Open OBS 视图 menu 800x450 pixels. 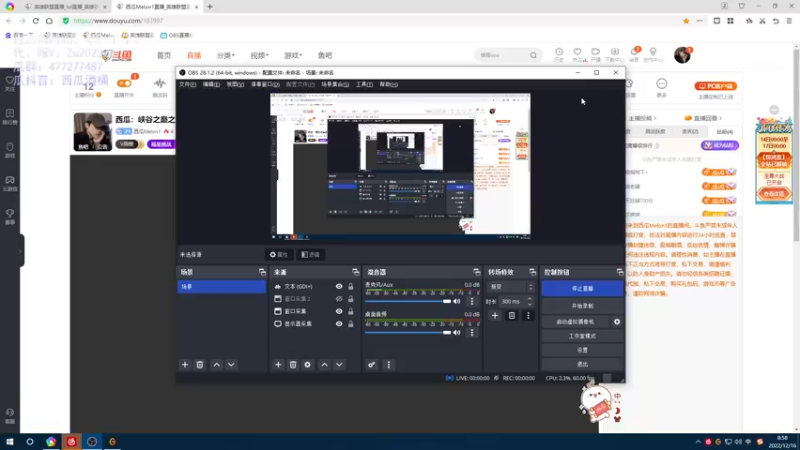click(x=235, y=84)
